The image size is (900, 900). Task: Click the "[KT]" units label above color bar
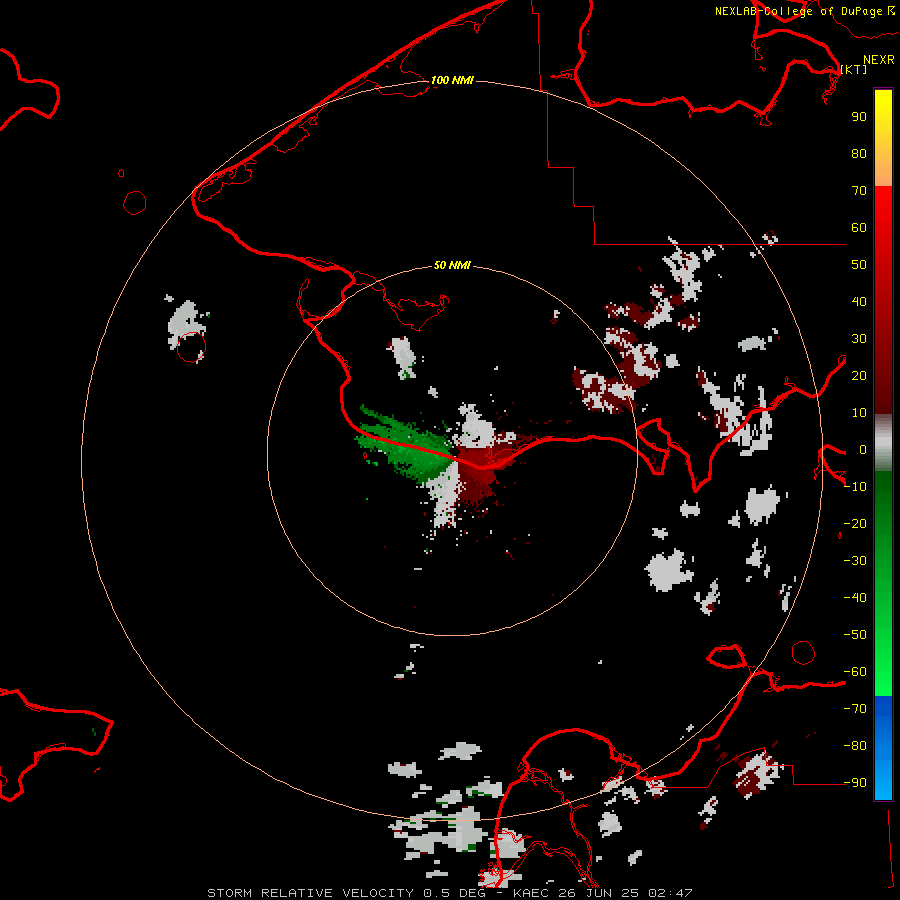click(x=853, y=69)
